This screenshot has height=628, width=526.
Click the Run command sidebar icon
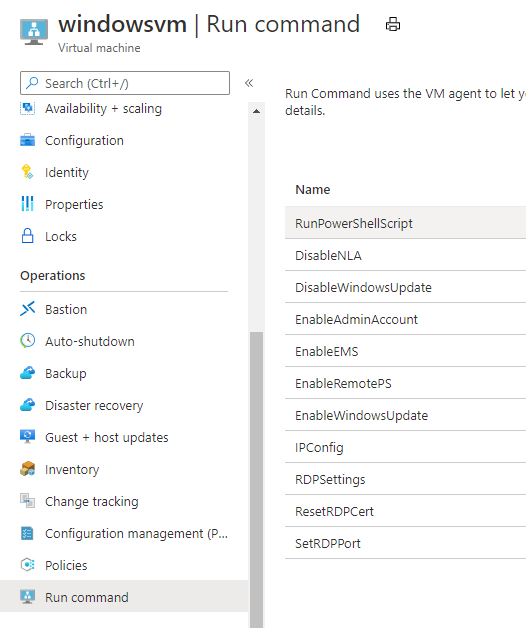pyautogui.click(x=28, y=597)
